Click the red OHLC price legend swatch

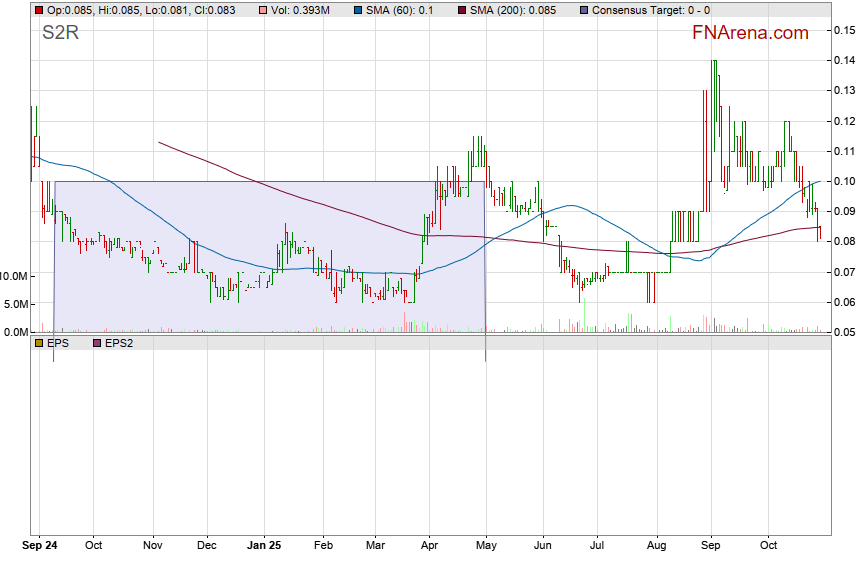pos(39,10)
